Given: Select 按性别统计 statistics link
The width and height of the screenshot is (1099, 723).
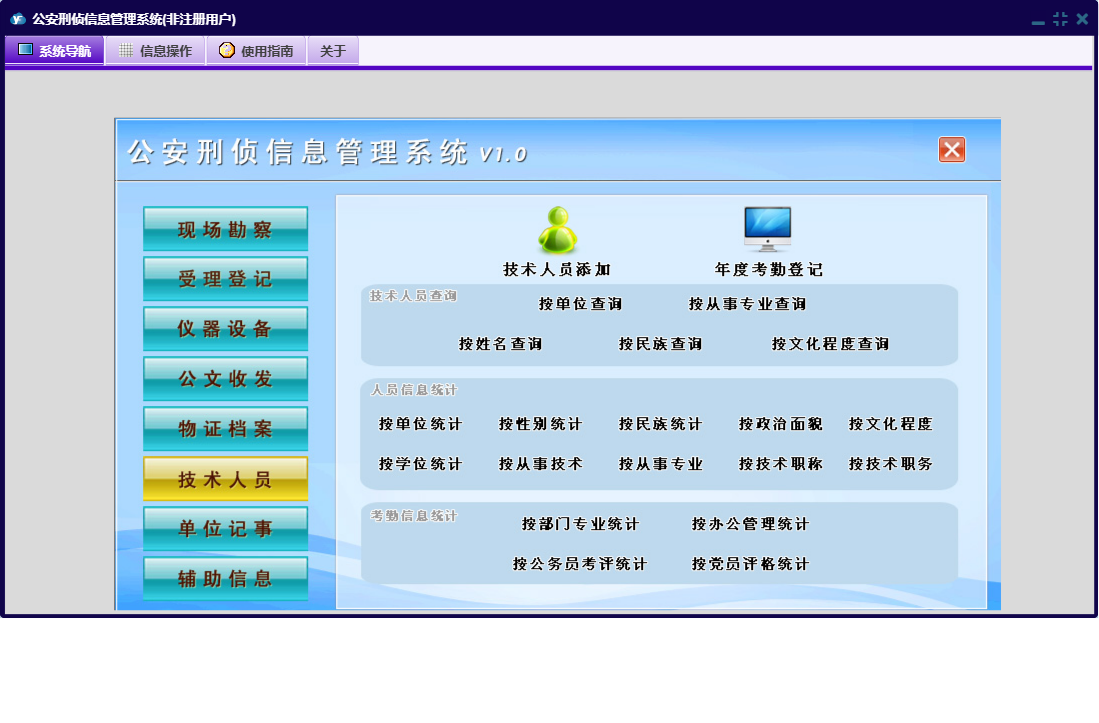Looking at the screenshot, I should tap(540, 424).
